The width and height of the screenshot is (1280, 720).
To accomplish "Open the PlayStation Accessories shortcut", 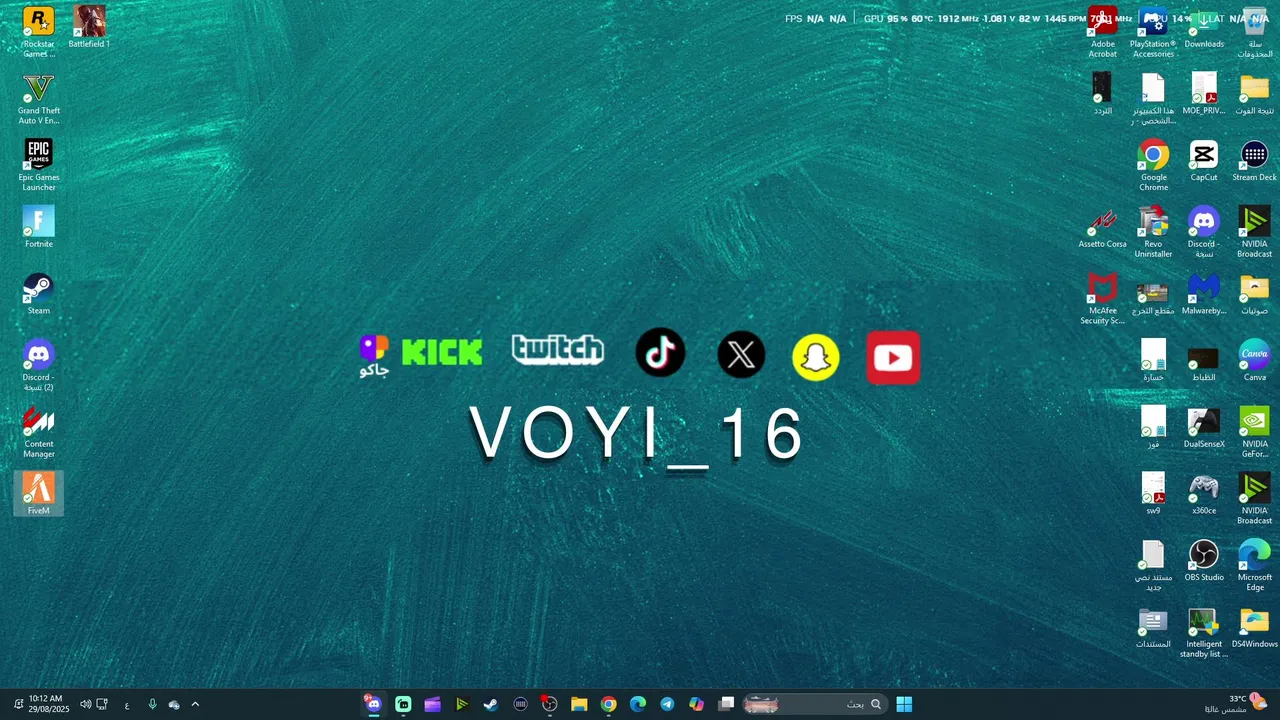I will pyautogui.click(x=1153, y=32).
